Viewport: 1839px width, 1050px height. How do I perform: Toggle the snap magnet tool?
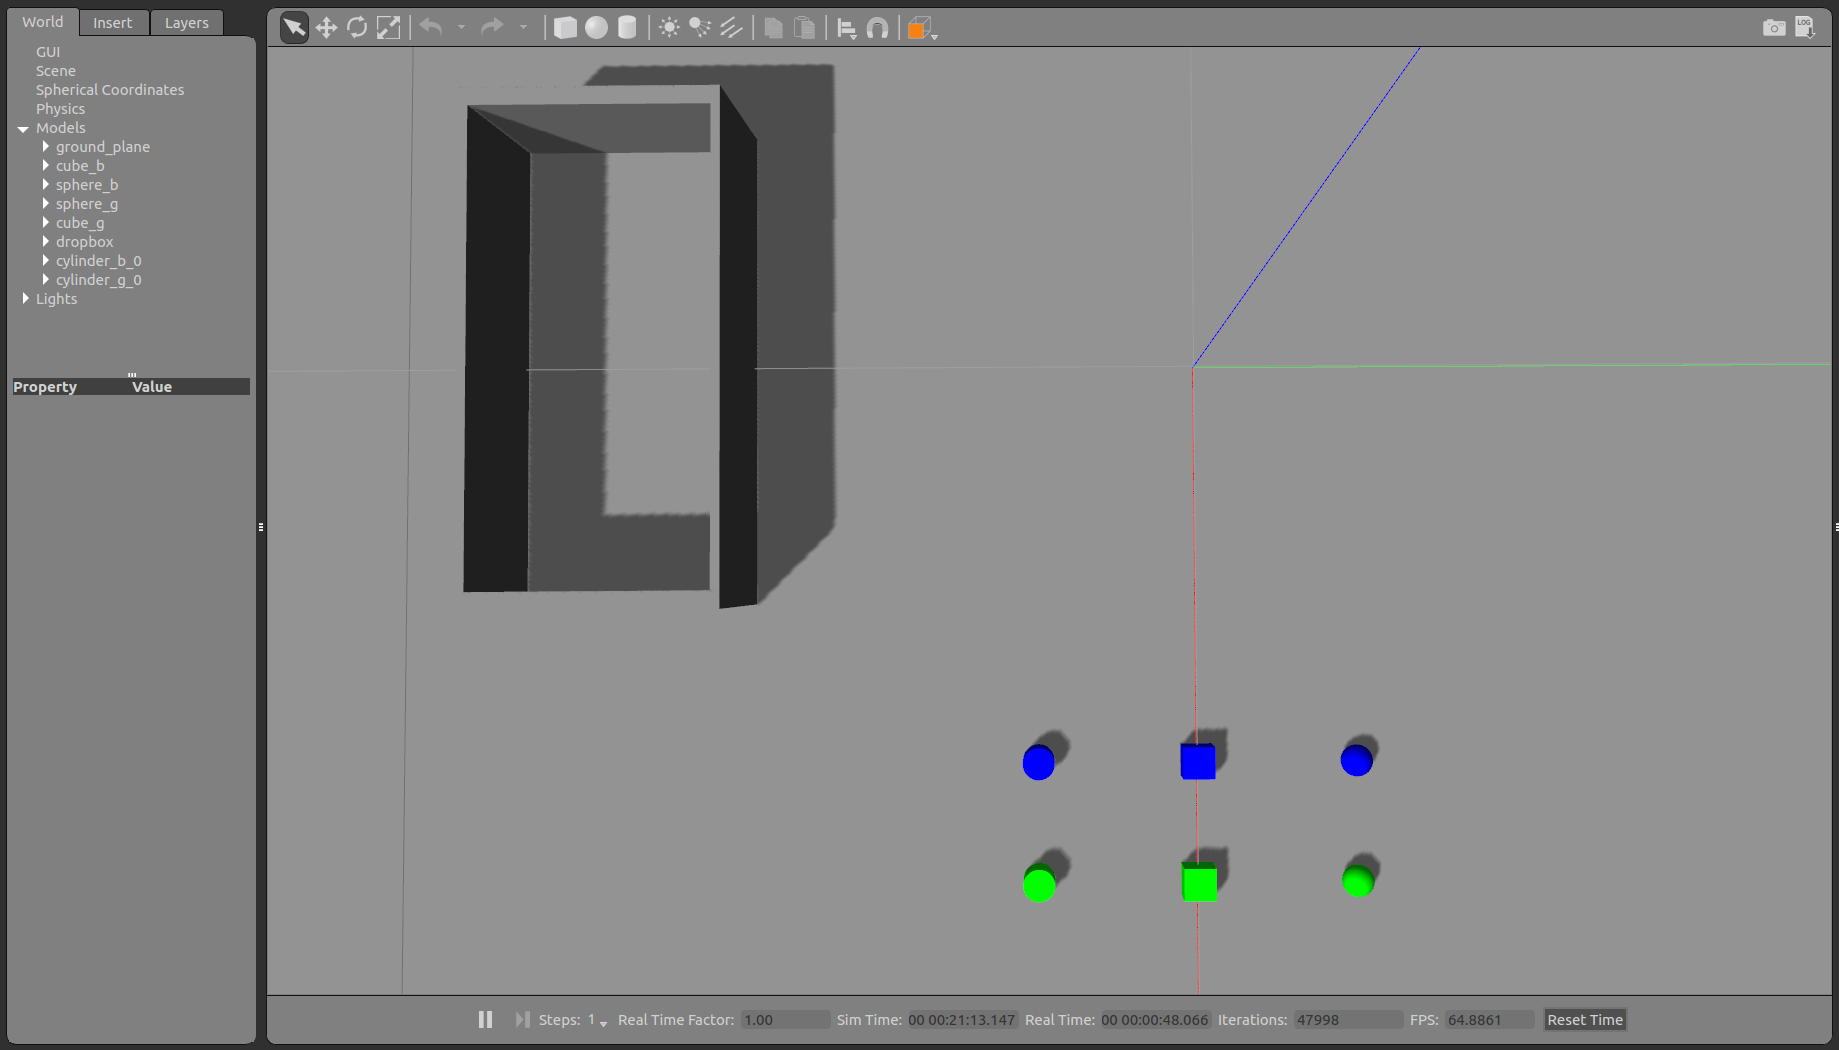877,28
